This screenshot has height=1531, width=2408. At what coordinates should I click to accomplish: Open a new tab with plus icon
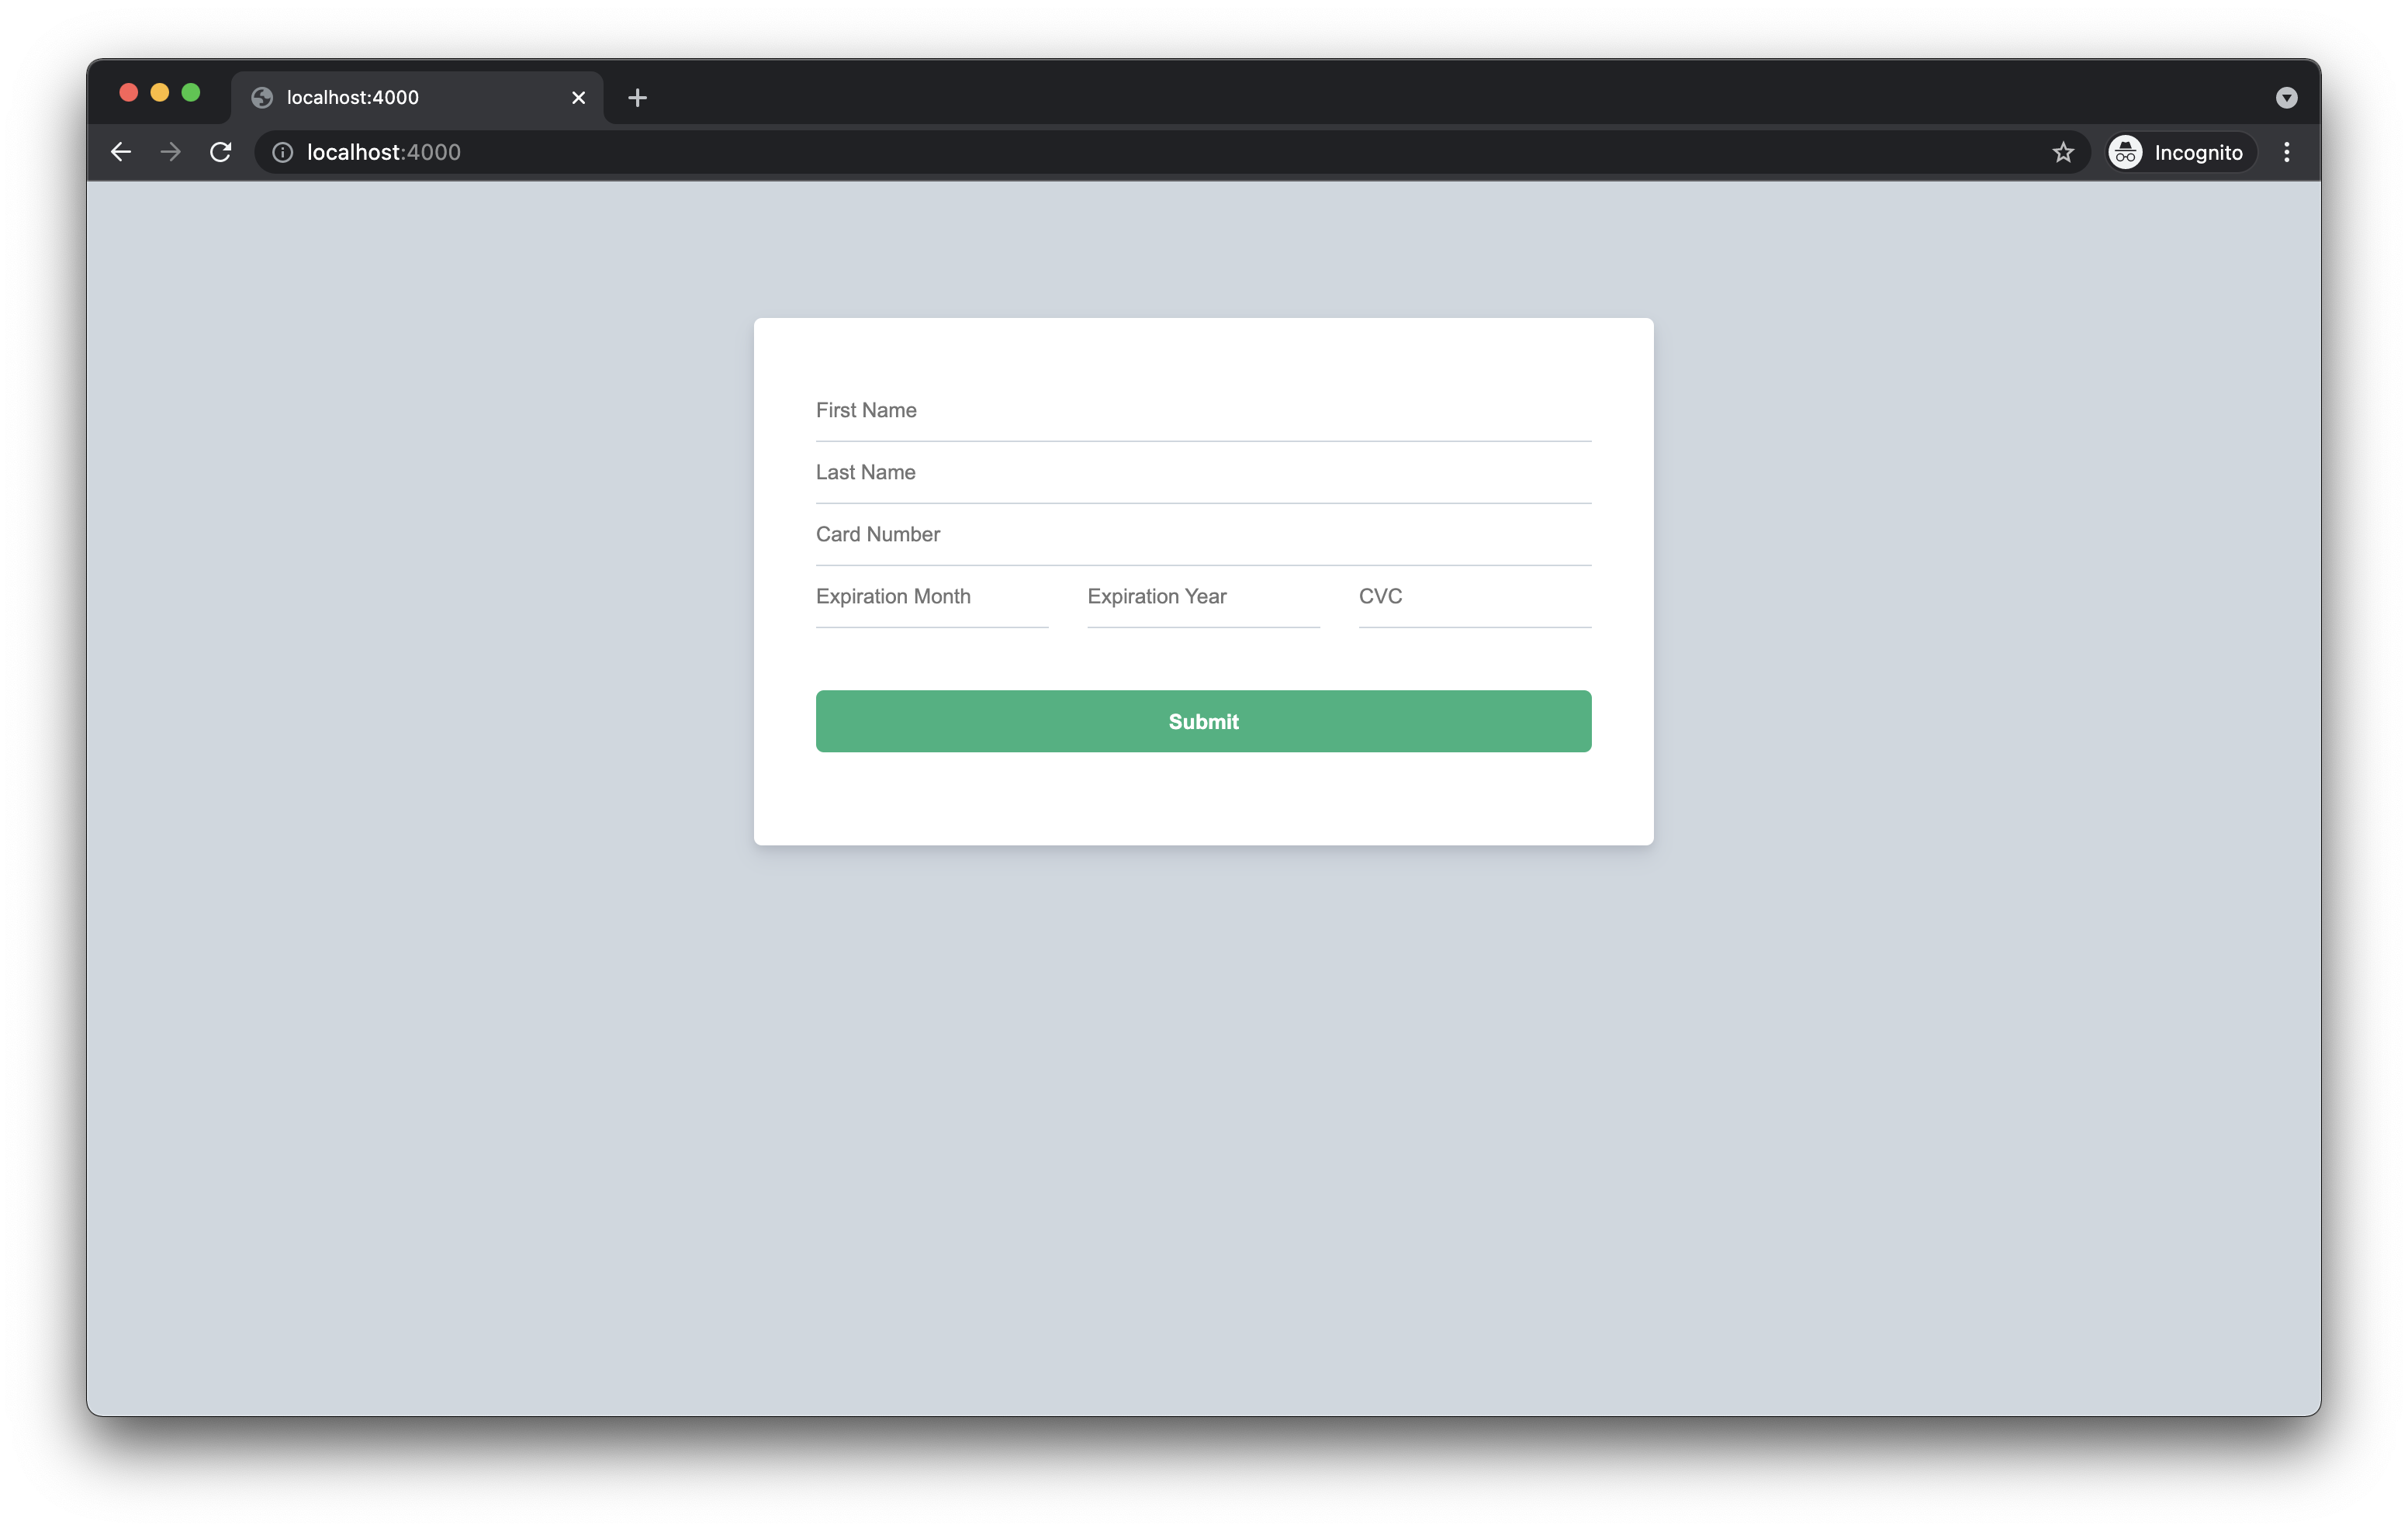(x=637, y=98)
